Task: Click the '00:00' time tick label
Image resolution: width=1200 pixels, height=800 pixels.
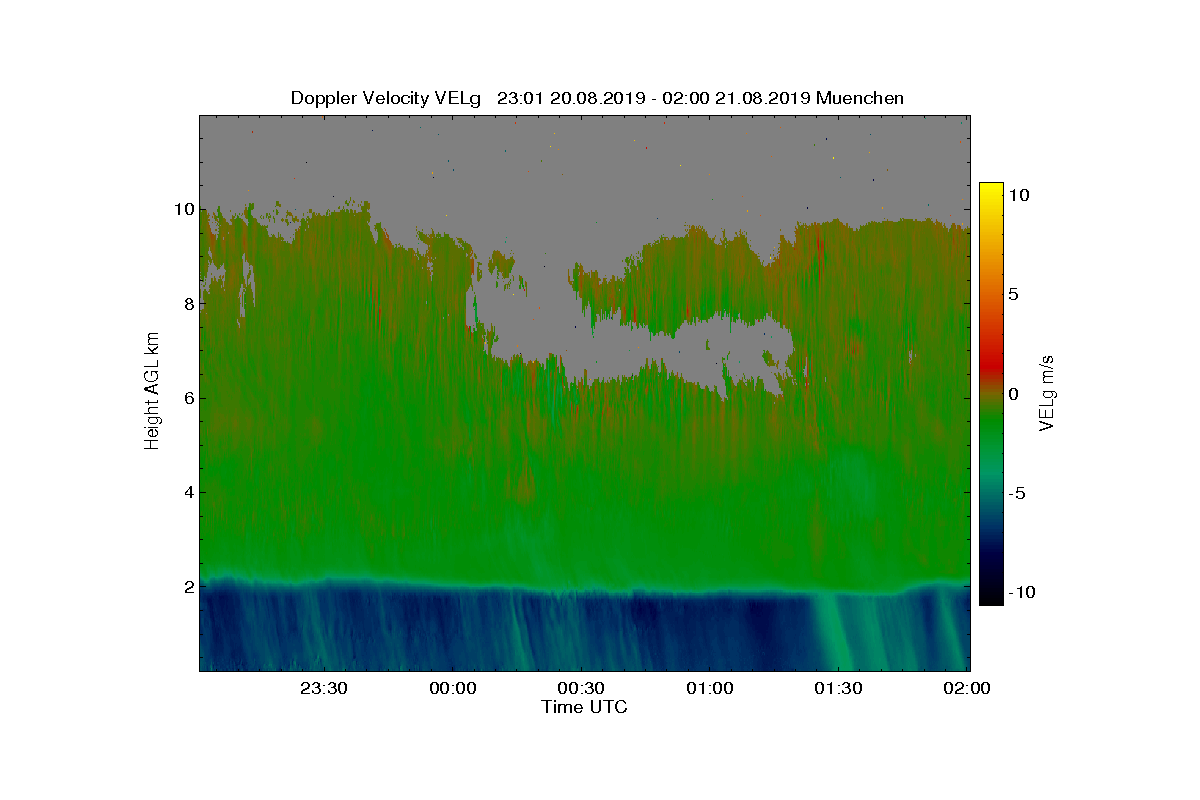Action: pos(453,688)
